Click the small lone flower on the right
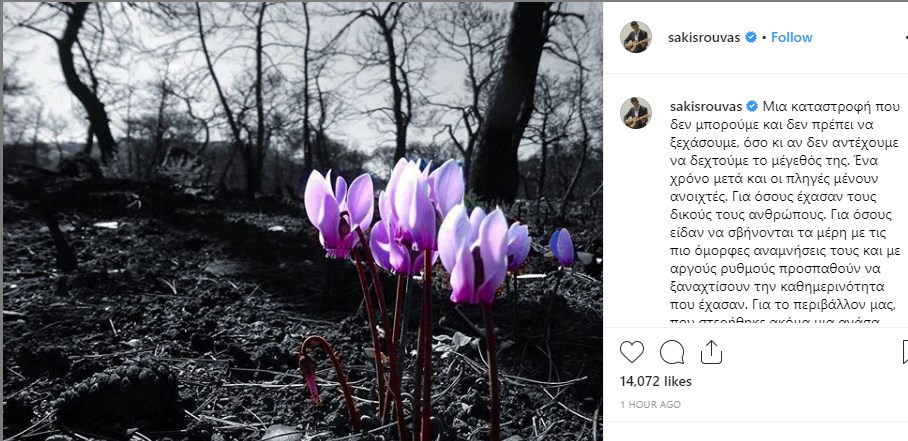The height and width of the screenshot is (441, 908). (x=562, y=248)
